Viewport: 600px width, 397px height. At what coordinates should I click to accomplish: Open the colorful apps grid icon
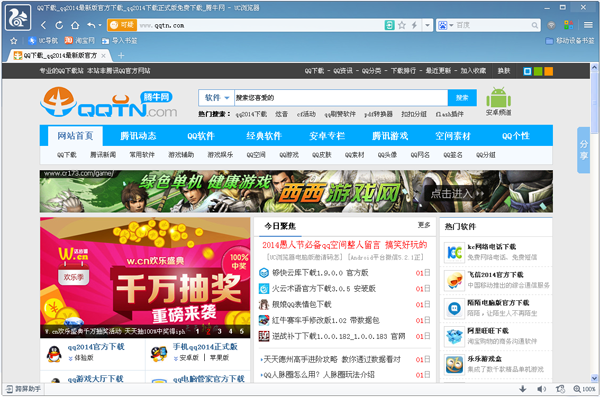[x=569, y=25]
